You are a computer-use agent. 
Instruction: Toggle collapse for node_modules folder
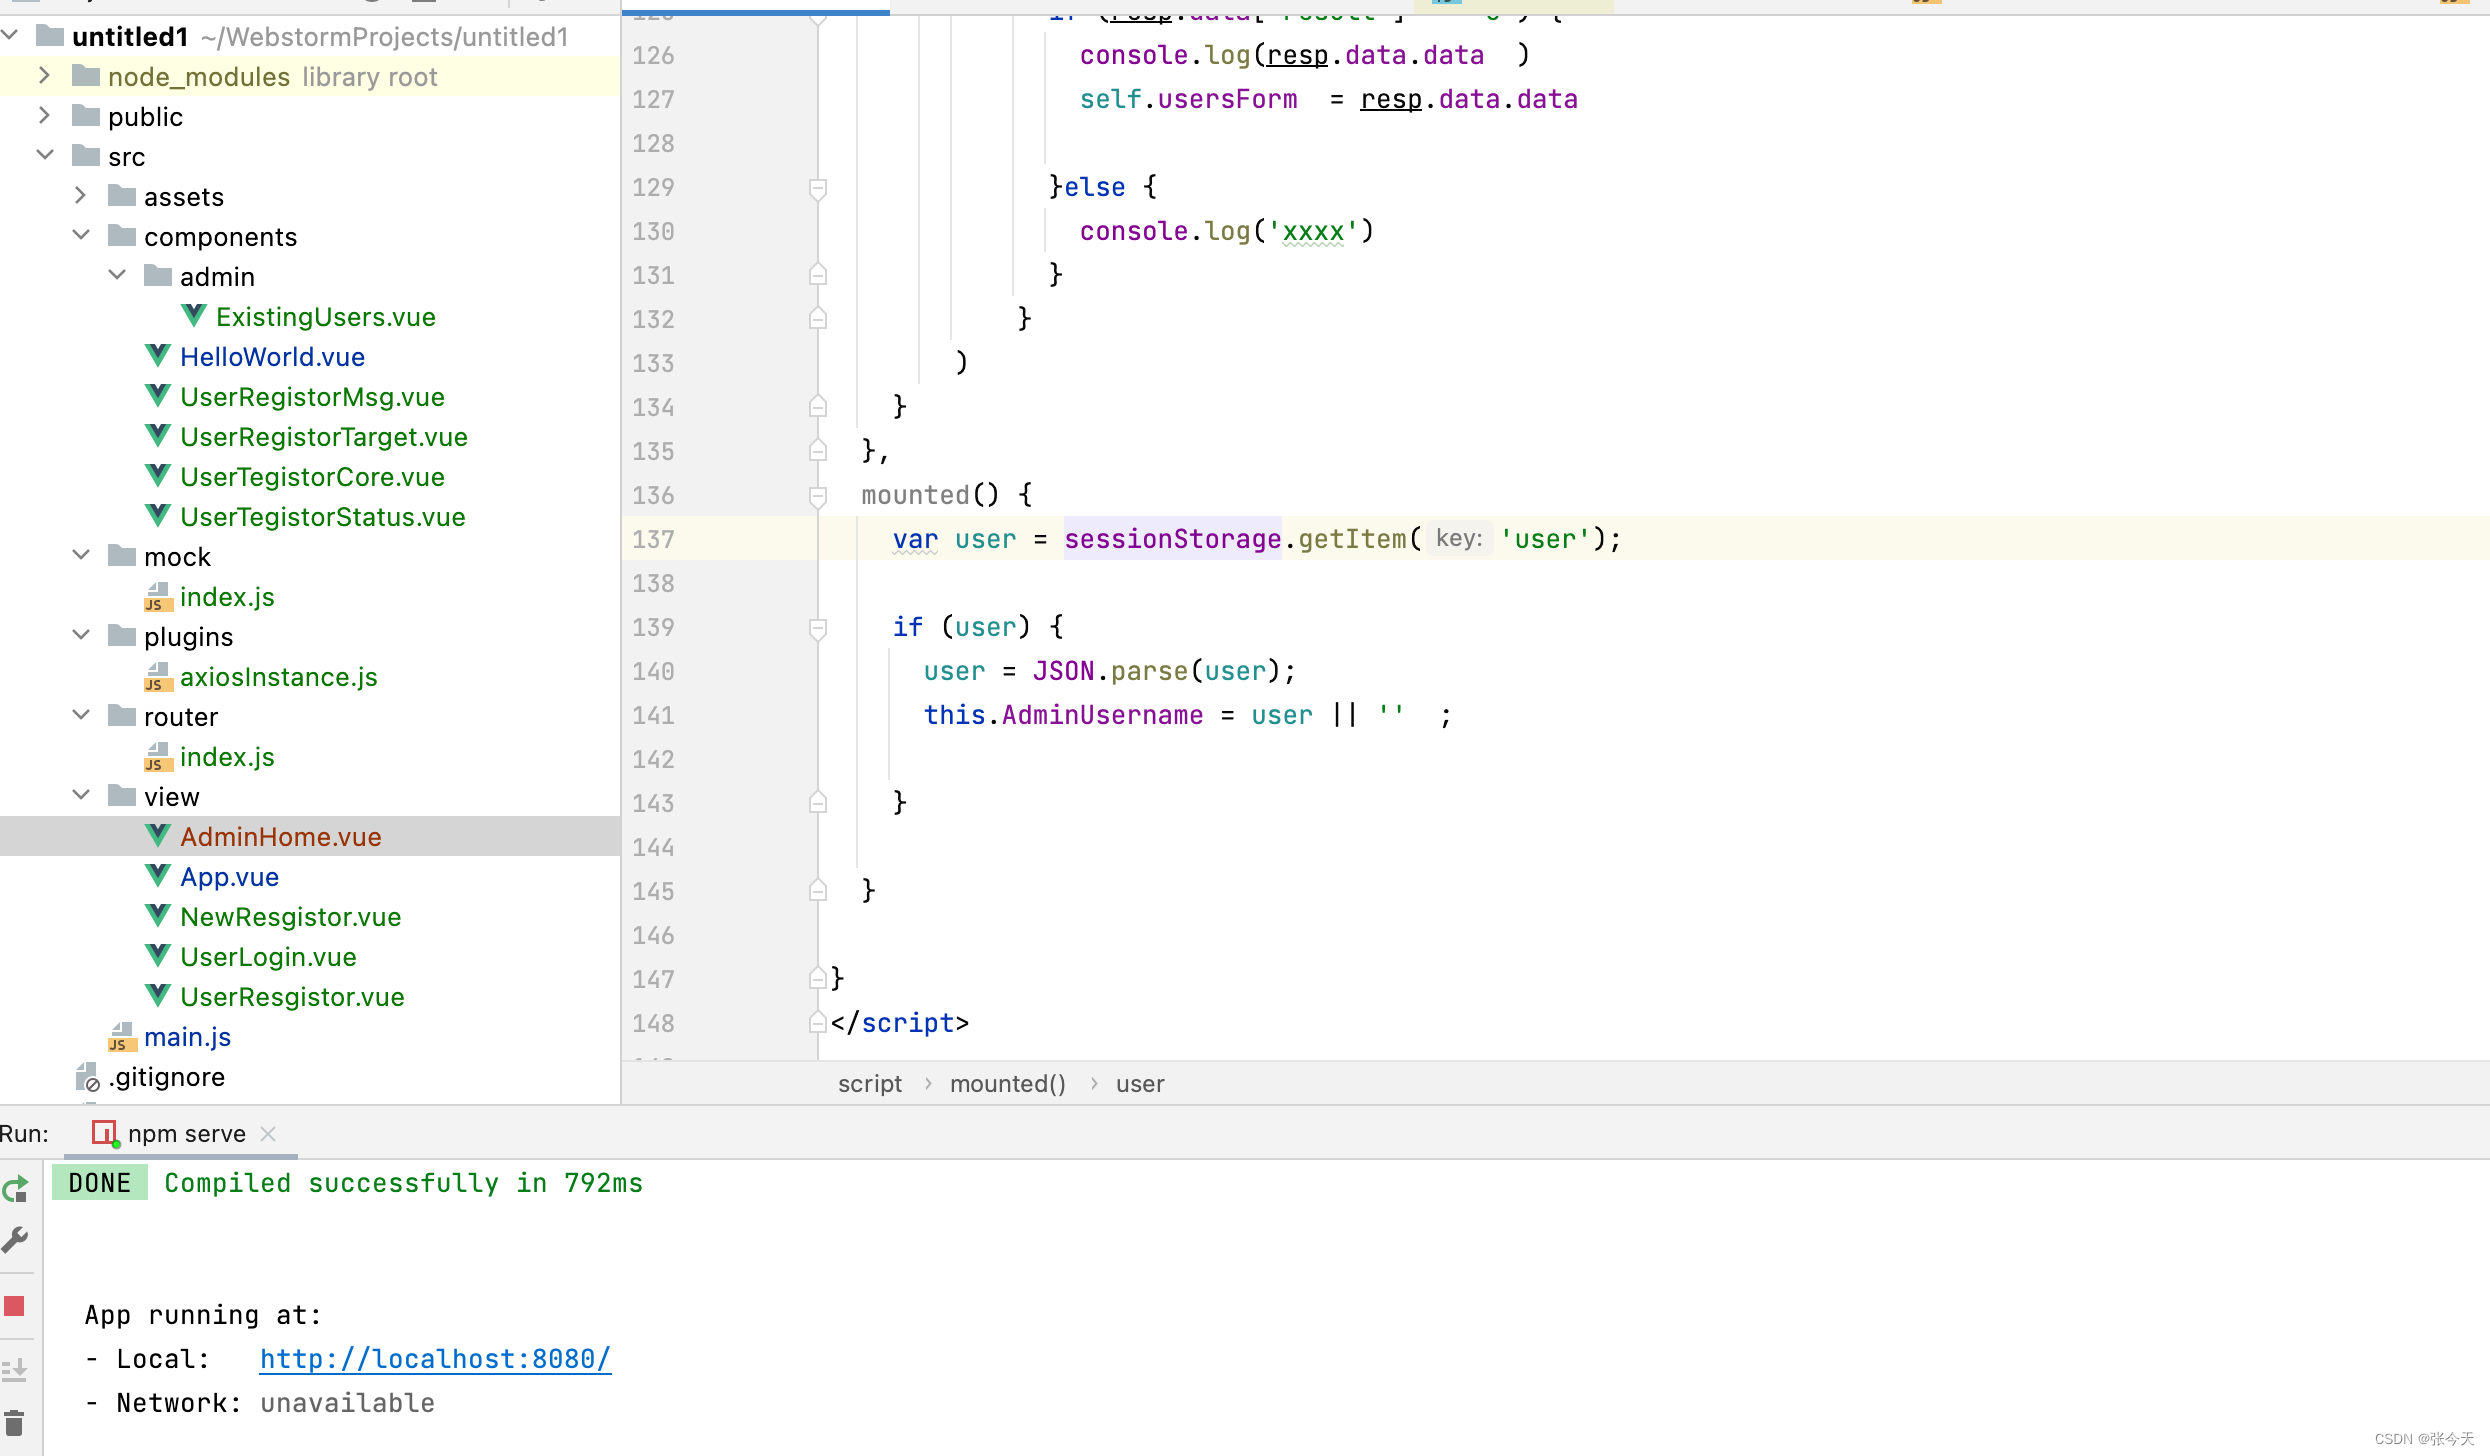(x=43, y=76)
